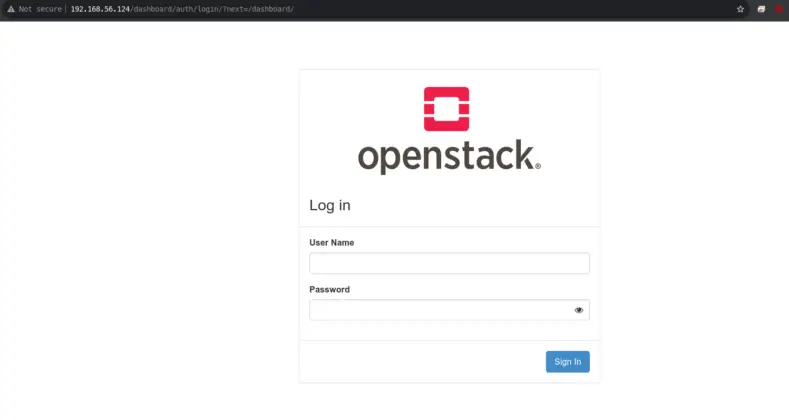The height and width of the screenshot is (420, 789).
Task: Click the User Name input field
Action: click(x=449, y=263)
